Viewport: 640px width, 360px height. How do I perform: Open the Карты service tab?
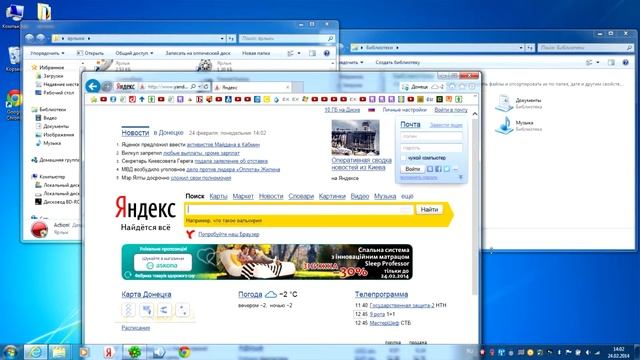218,196
